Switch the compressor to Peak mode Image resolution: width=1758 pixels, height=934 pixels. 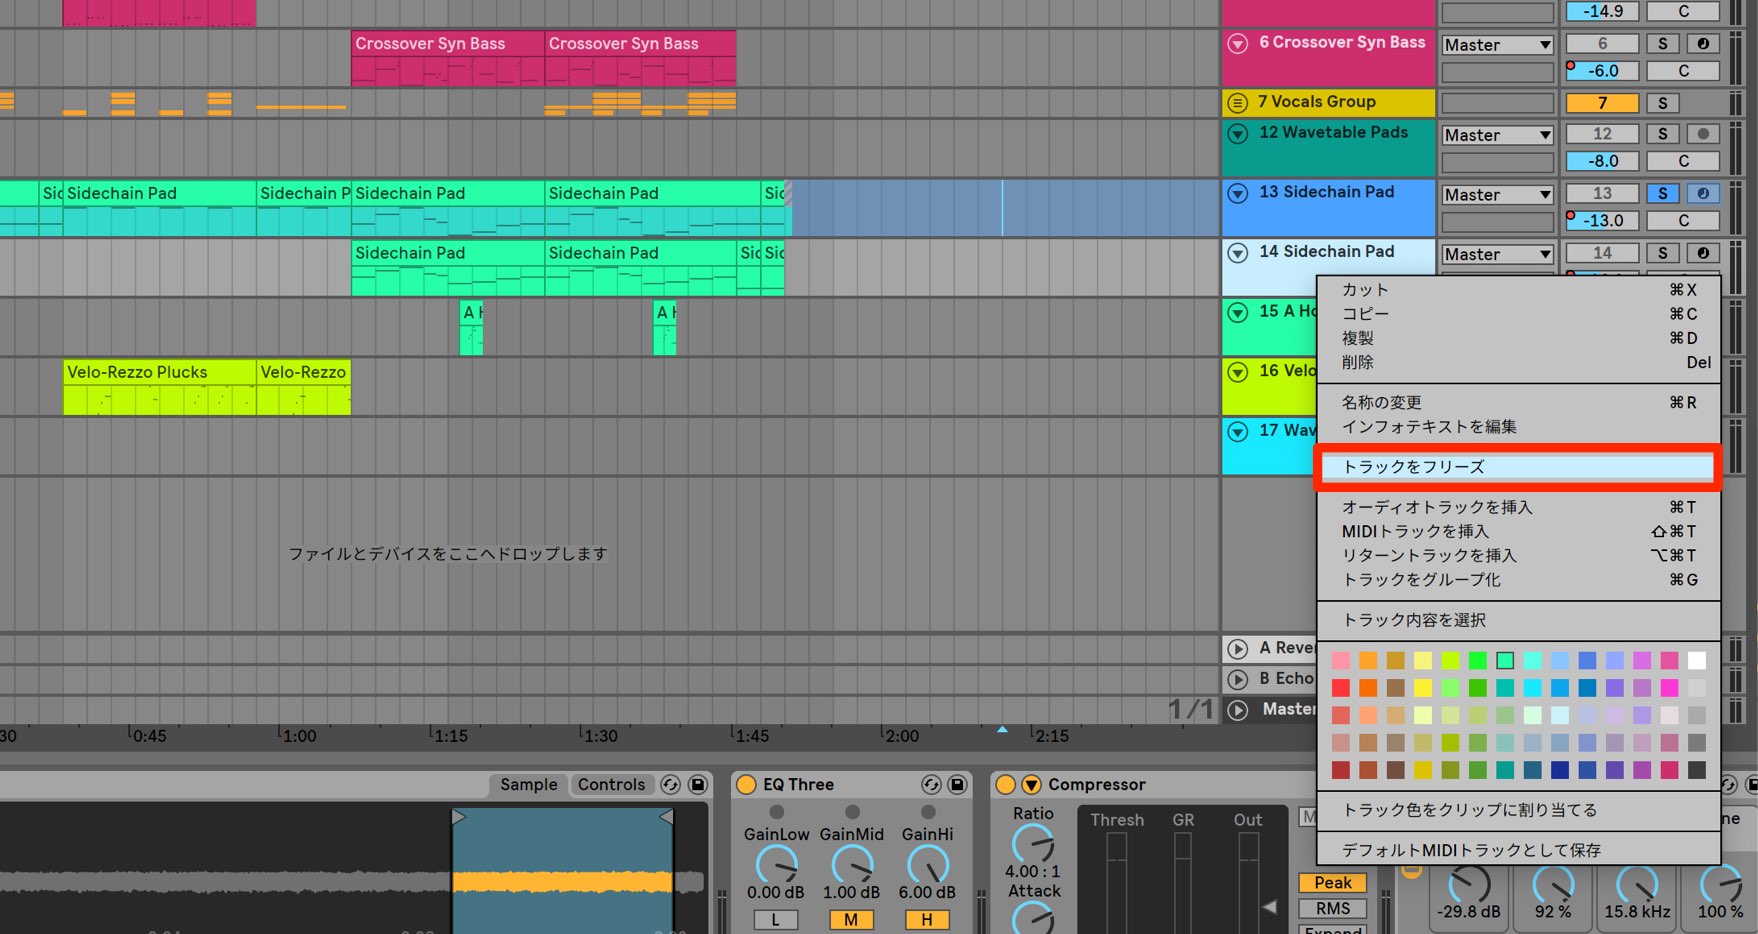coord(1333,883)
